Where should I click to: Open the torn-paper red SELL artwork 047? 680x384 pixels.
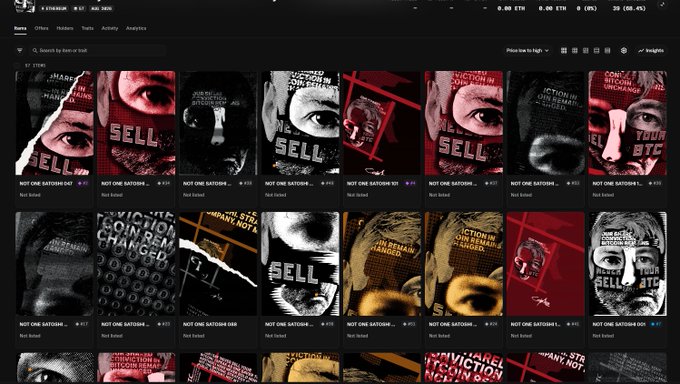coord(54,123)
